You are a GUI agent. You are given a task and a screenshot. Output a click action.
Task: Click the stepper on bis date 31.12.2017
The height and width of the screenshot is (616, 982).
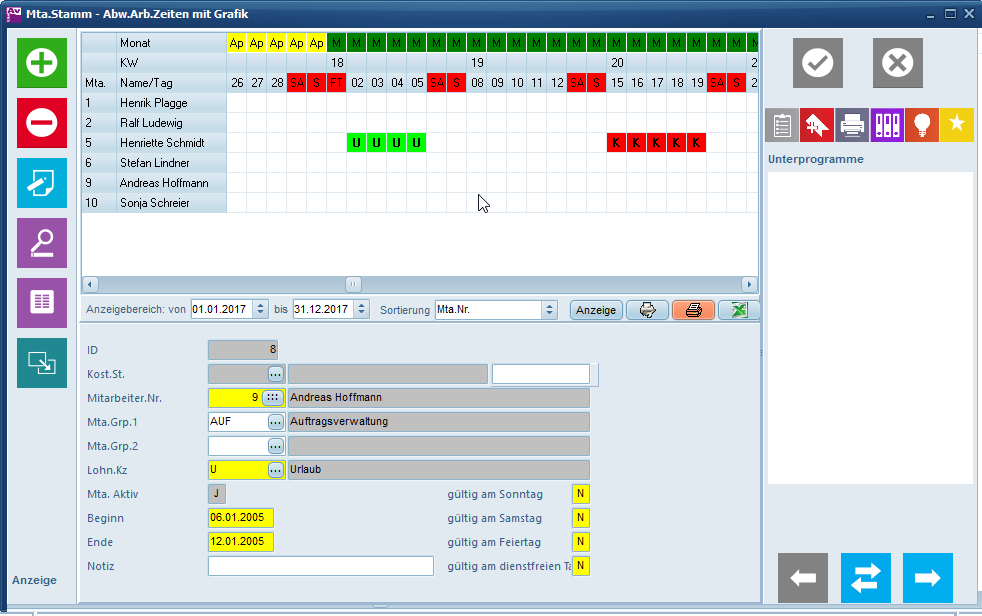[x=361, y=310]
